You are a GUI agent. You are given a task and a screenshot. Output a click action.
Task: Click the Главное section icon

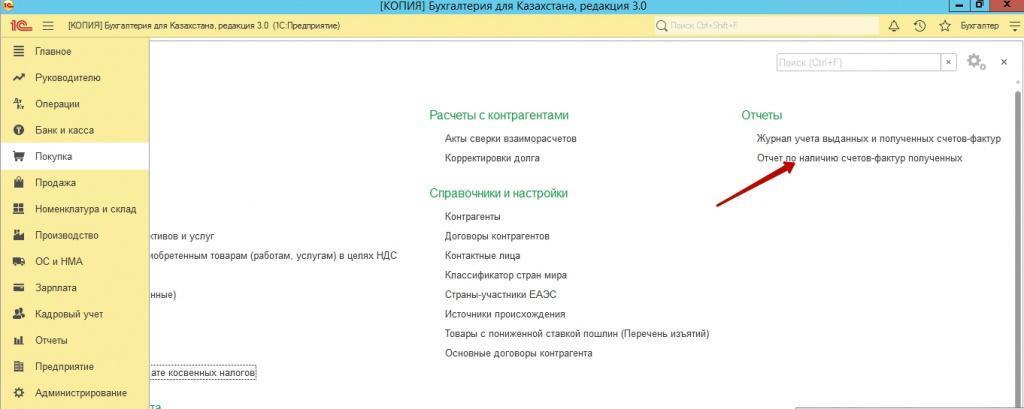pyautogui.click(x=19, y=52)
